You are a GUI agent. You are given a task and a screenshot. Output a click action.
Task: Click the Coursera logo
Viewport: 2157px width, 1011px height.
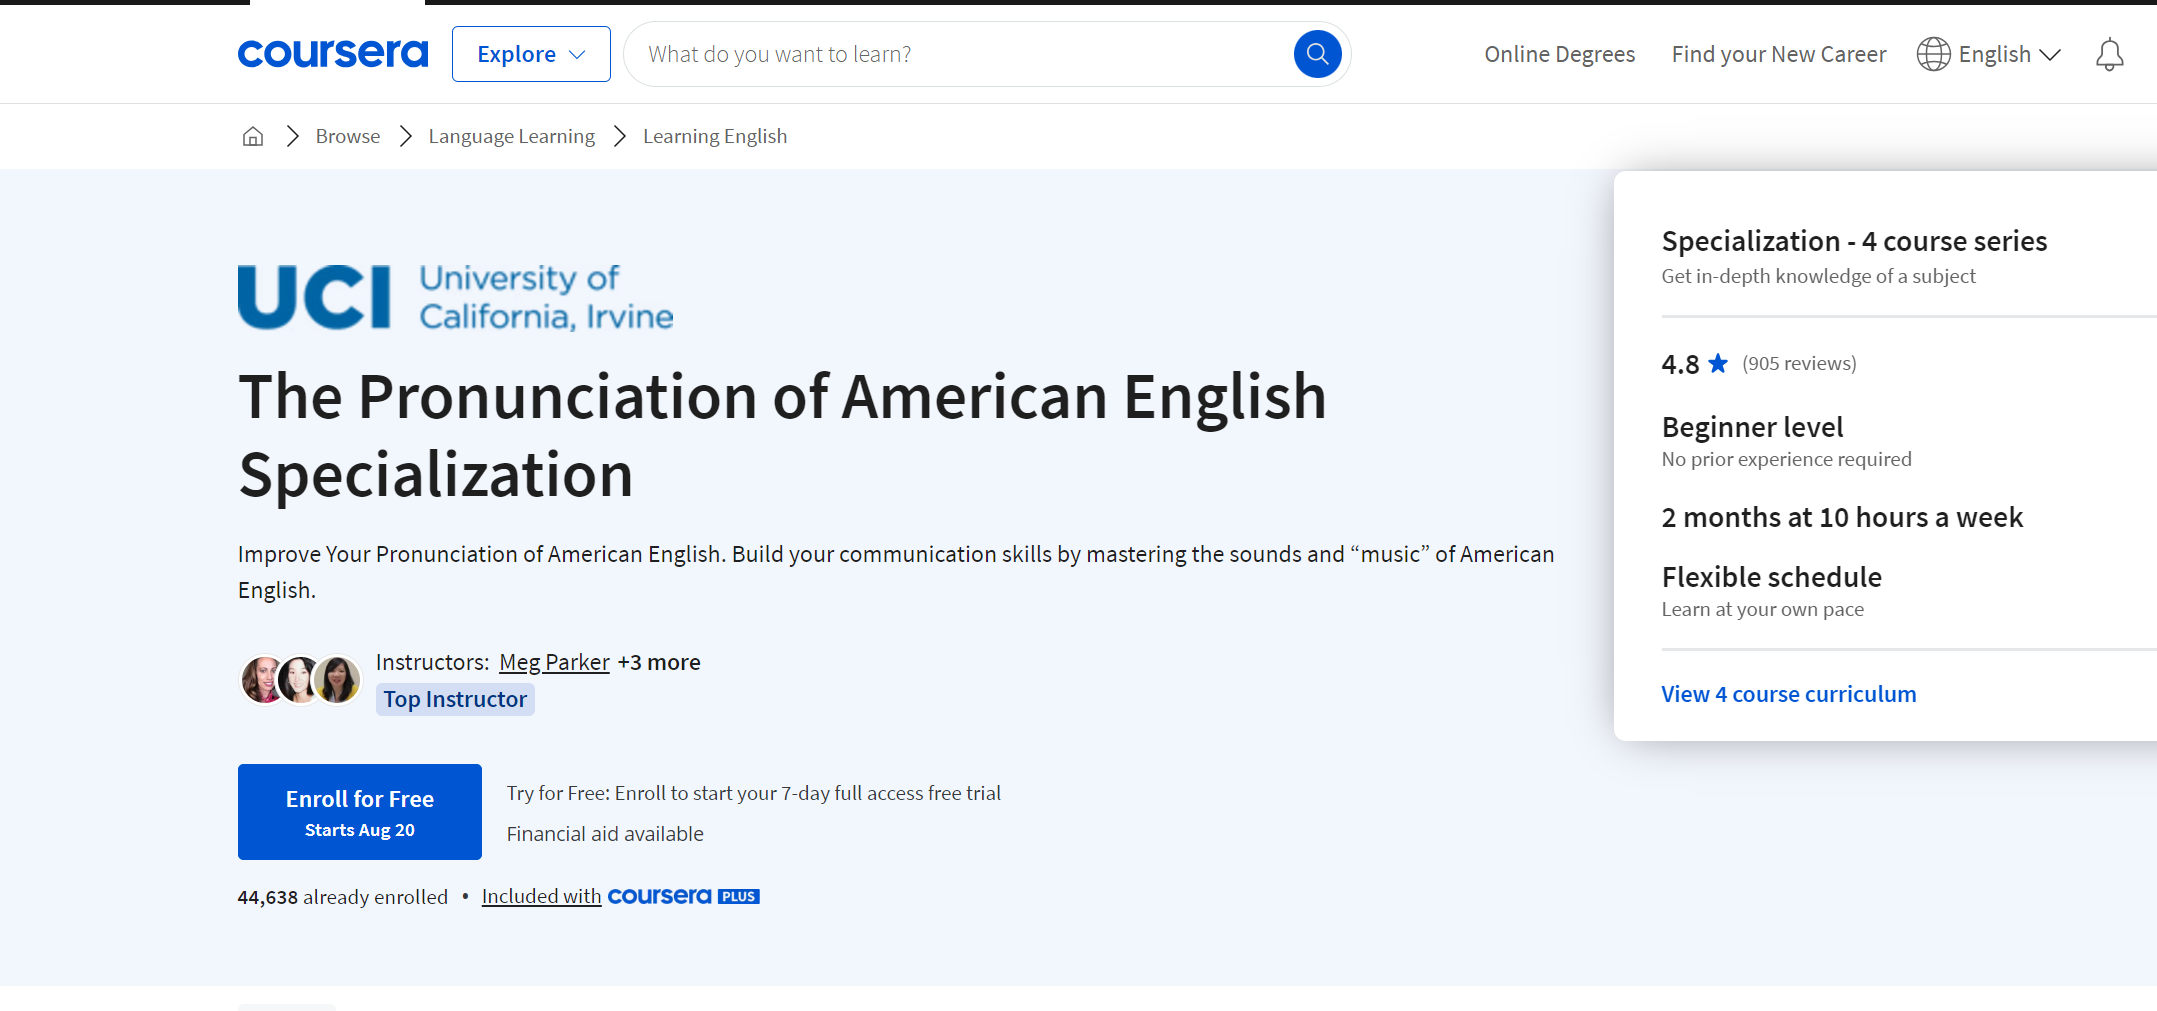[333, 54]
